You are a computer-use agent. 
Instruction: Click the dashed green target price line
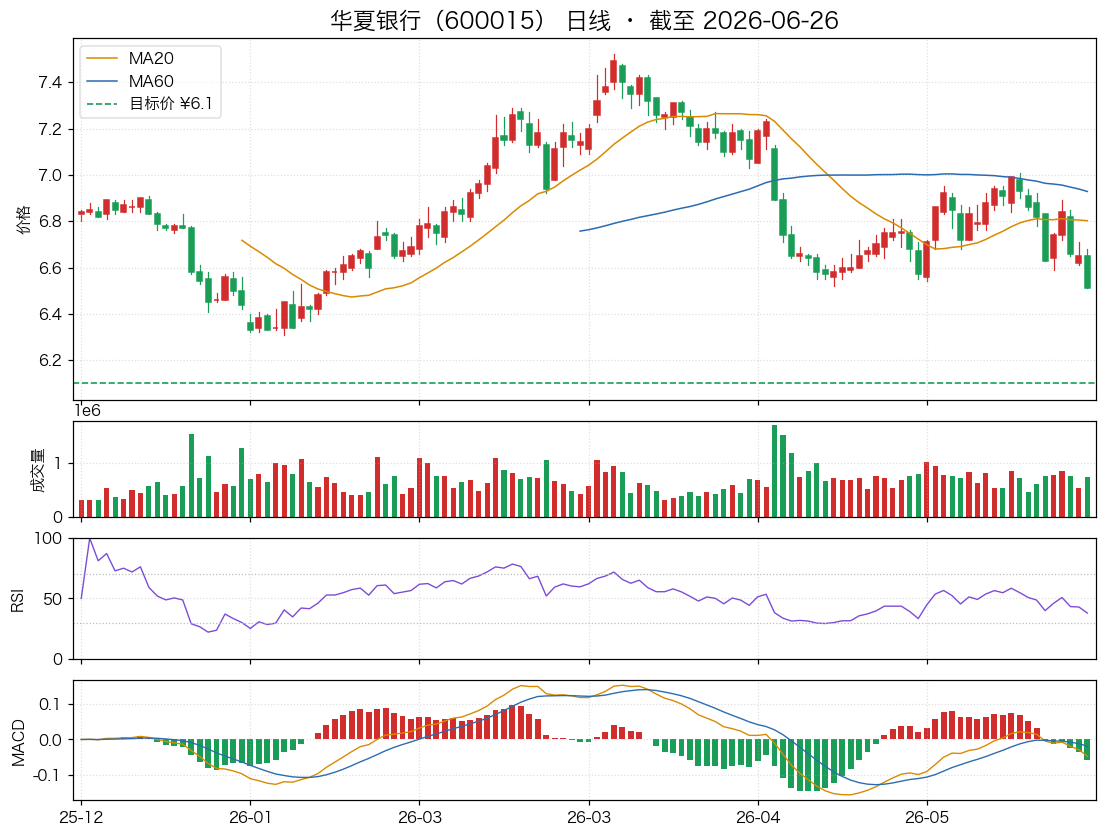pyautogui.click(x=585, y=383)
